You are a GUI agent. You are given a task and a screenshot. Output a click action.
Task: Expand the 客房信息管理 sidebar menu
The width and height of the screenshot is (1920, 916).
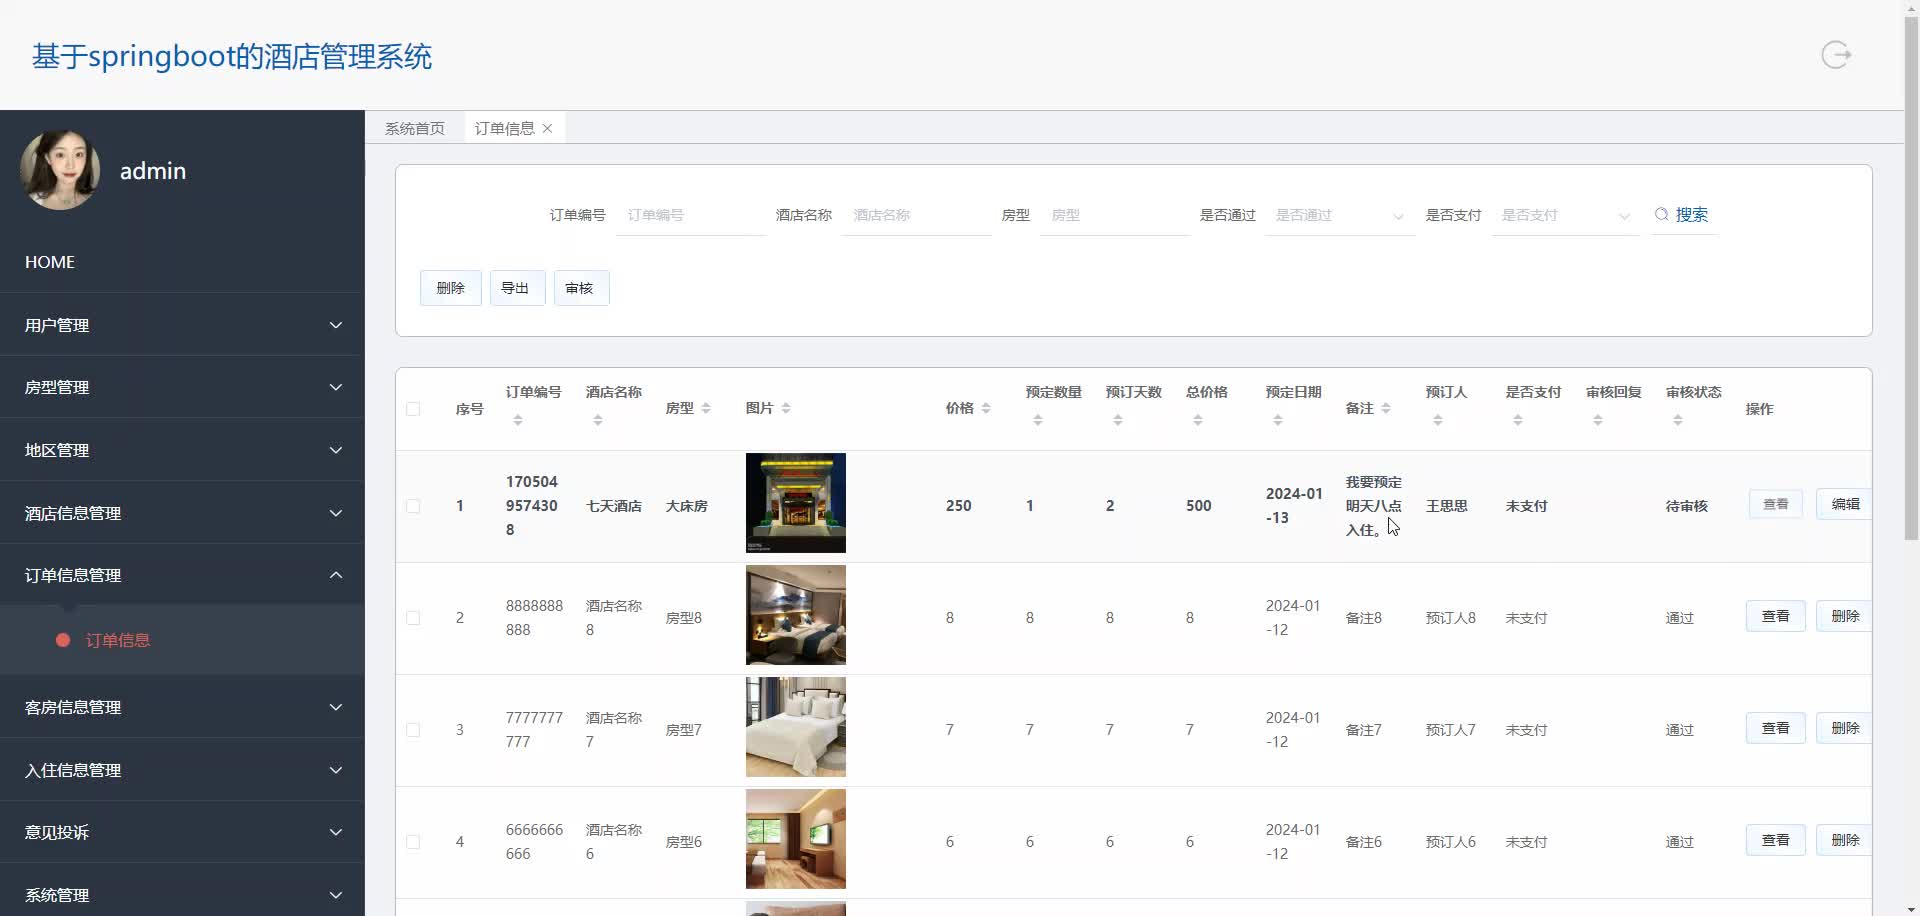tap(182, 707)
